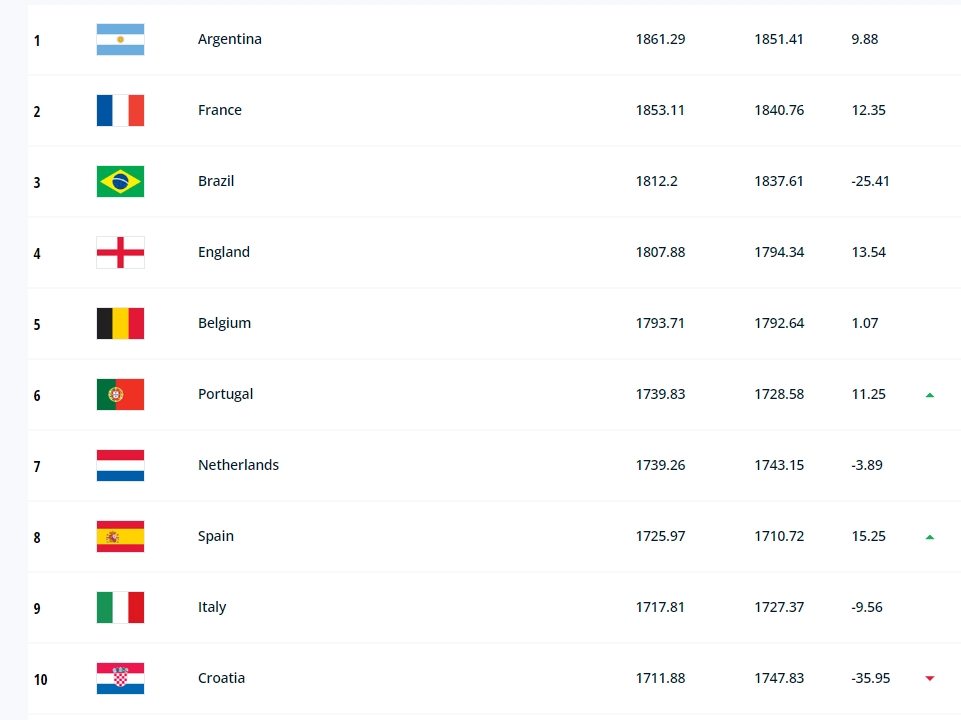Click the Spain flag icon
The height and width of the screenshot is (720, 961).
click(120, 537)
